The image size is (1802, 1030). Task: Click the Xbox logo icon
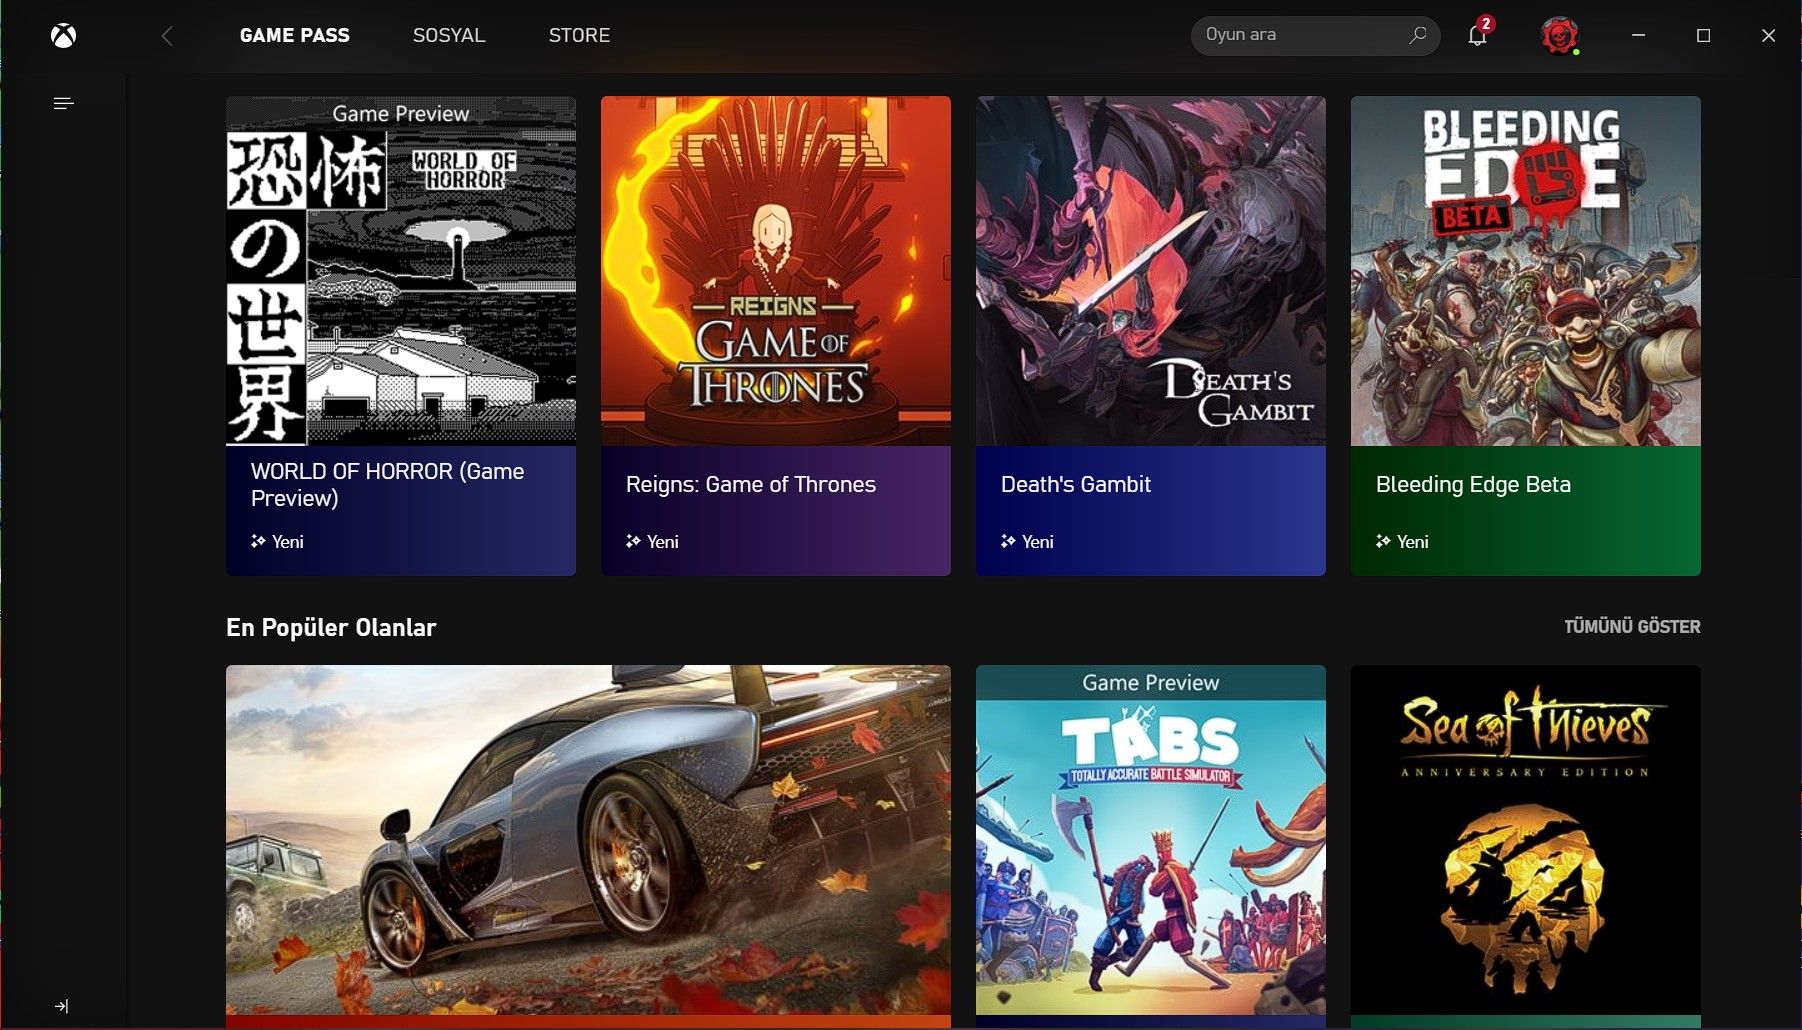63,36
